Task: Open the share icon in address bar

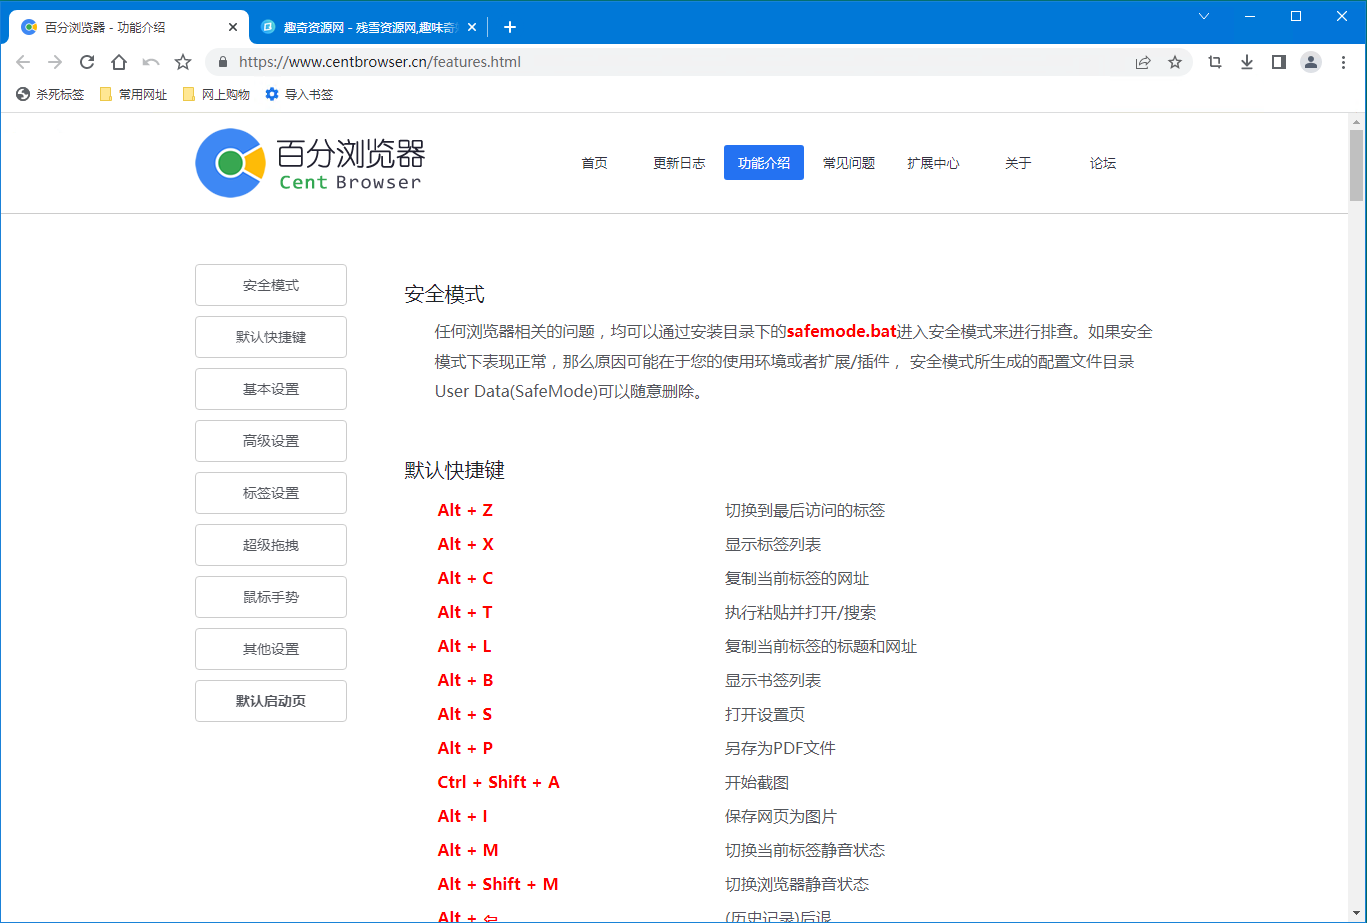Action: [1143, 61]
